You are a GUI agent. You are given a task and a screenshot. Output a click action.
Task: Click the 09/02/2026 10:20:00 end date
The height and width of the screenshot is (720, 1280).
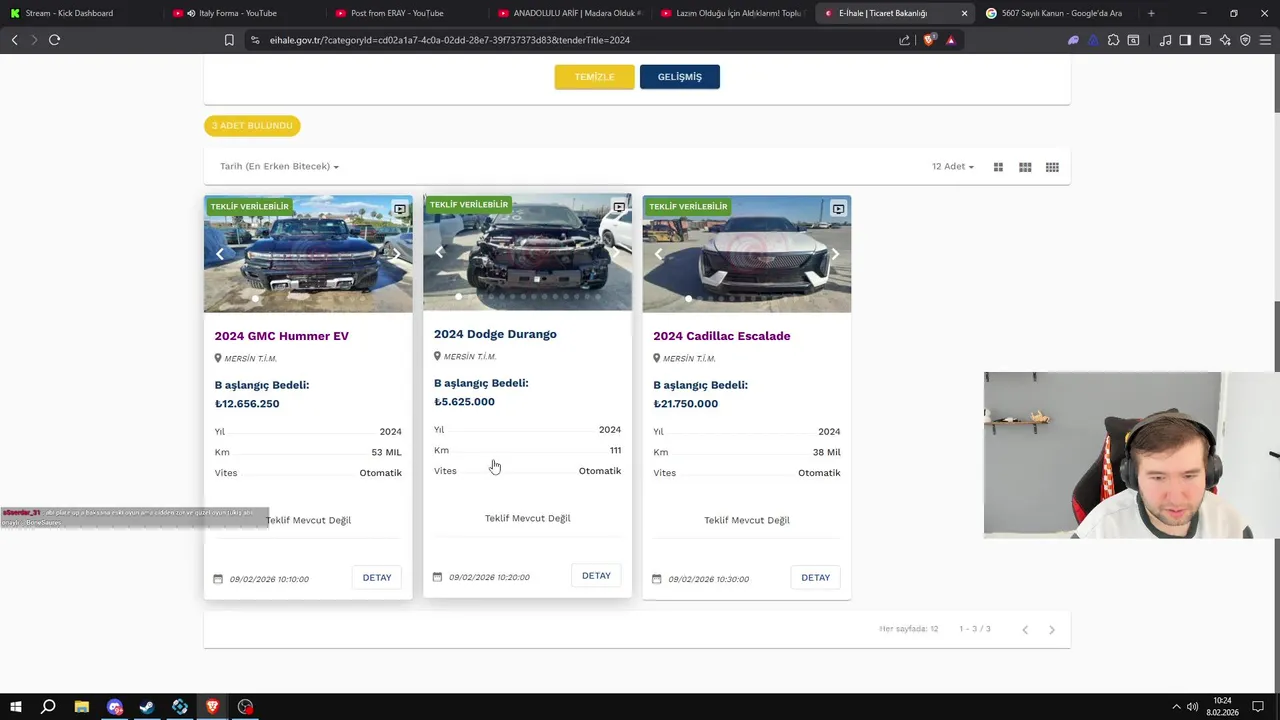click(x=489, y=577)
